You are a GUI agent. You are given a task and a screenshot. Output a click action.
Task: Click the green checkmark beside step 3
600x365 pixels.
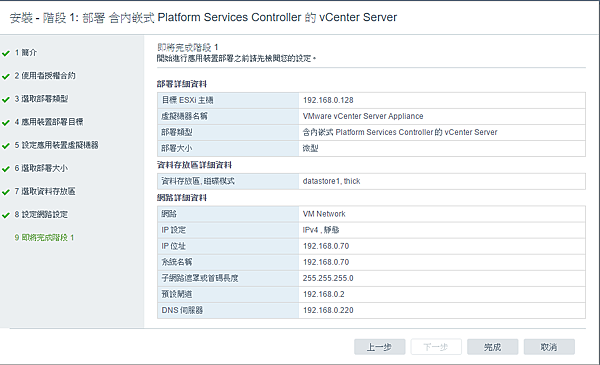[6, 99]
